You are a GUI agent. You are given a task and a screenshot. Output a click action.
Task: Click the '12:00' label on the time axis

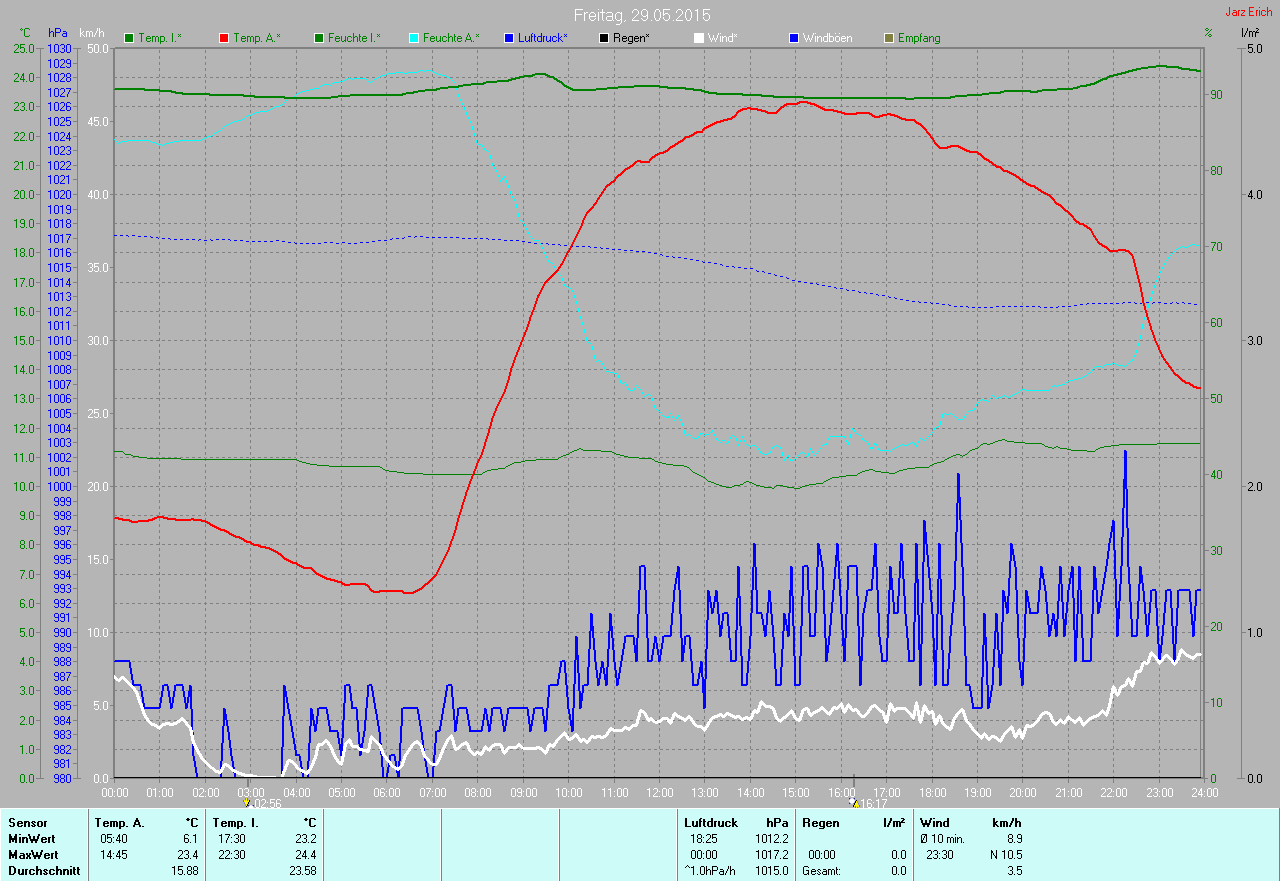[x=659, y=792]
